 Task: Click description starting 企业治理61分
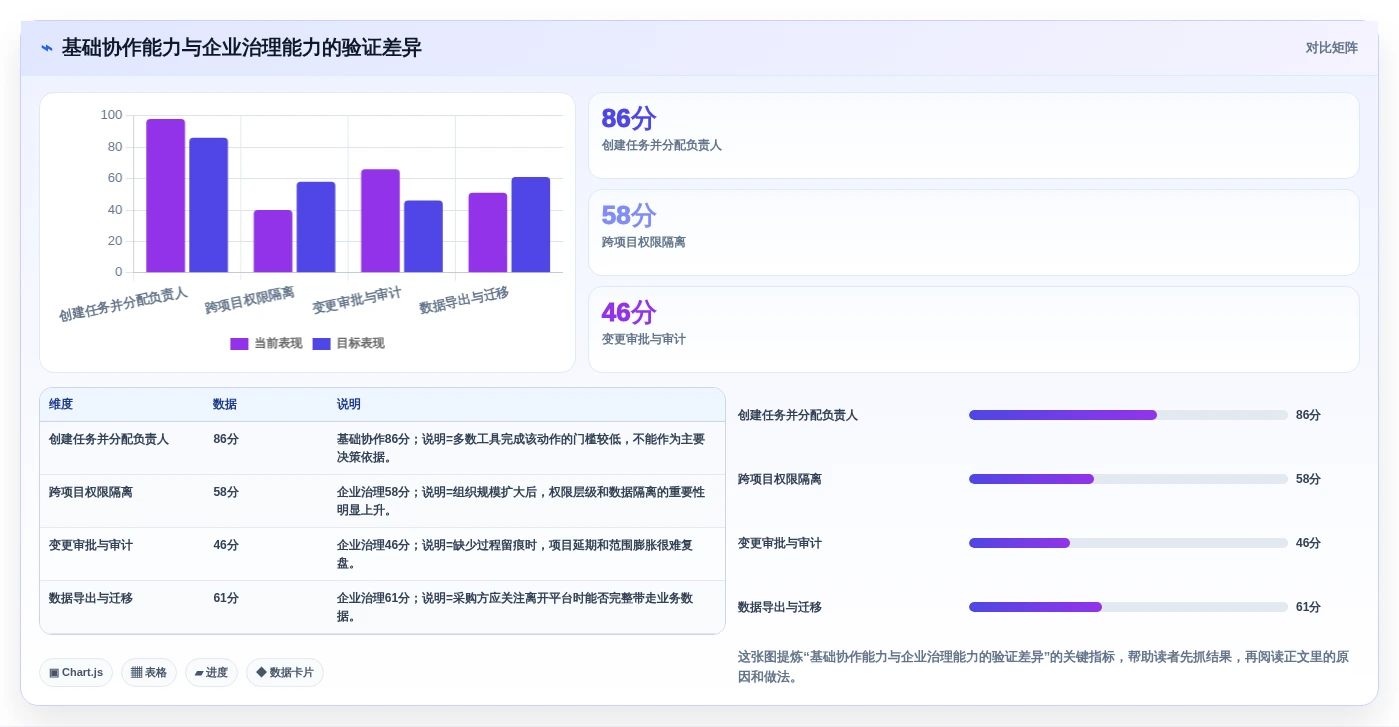click(x=515, y=607)
